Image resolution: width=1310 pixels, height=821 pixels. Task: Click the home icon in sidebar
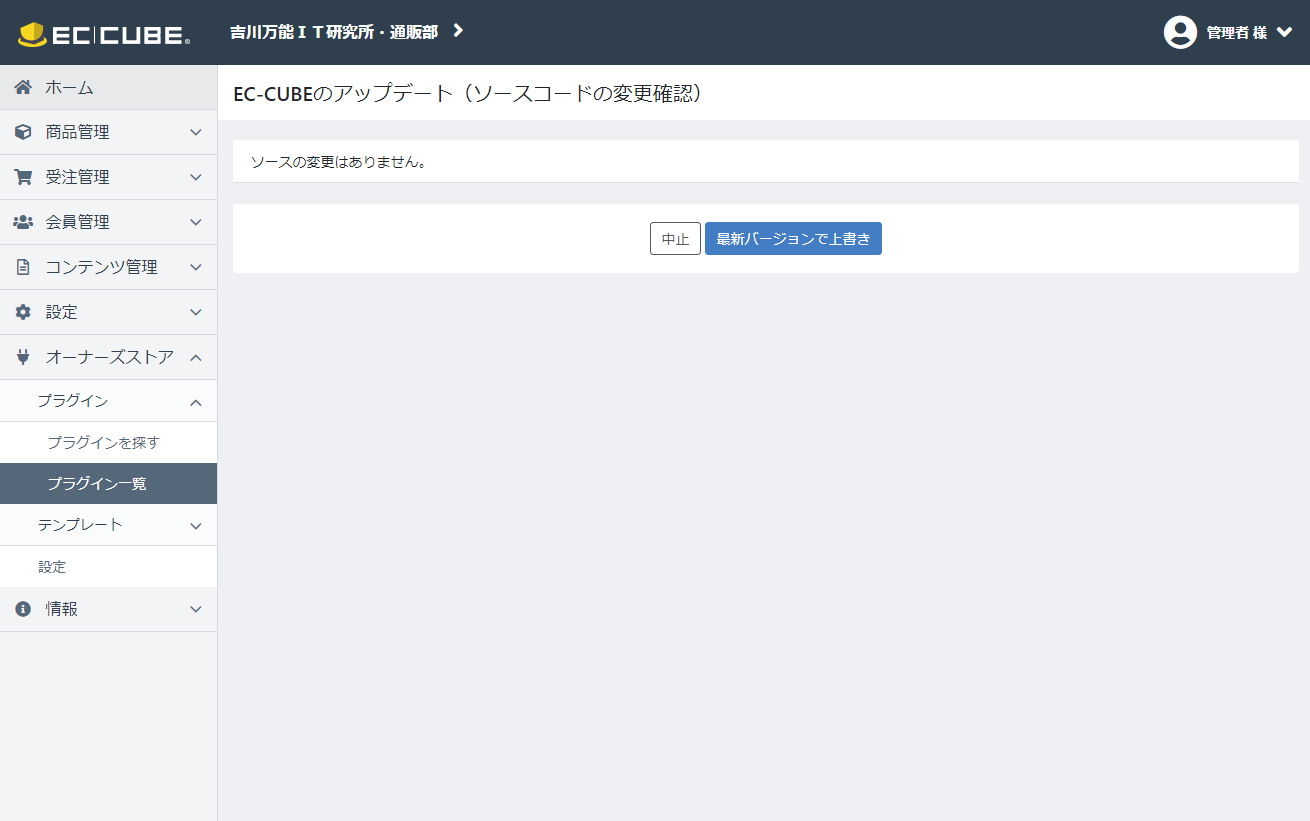tap(23, 88)
